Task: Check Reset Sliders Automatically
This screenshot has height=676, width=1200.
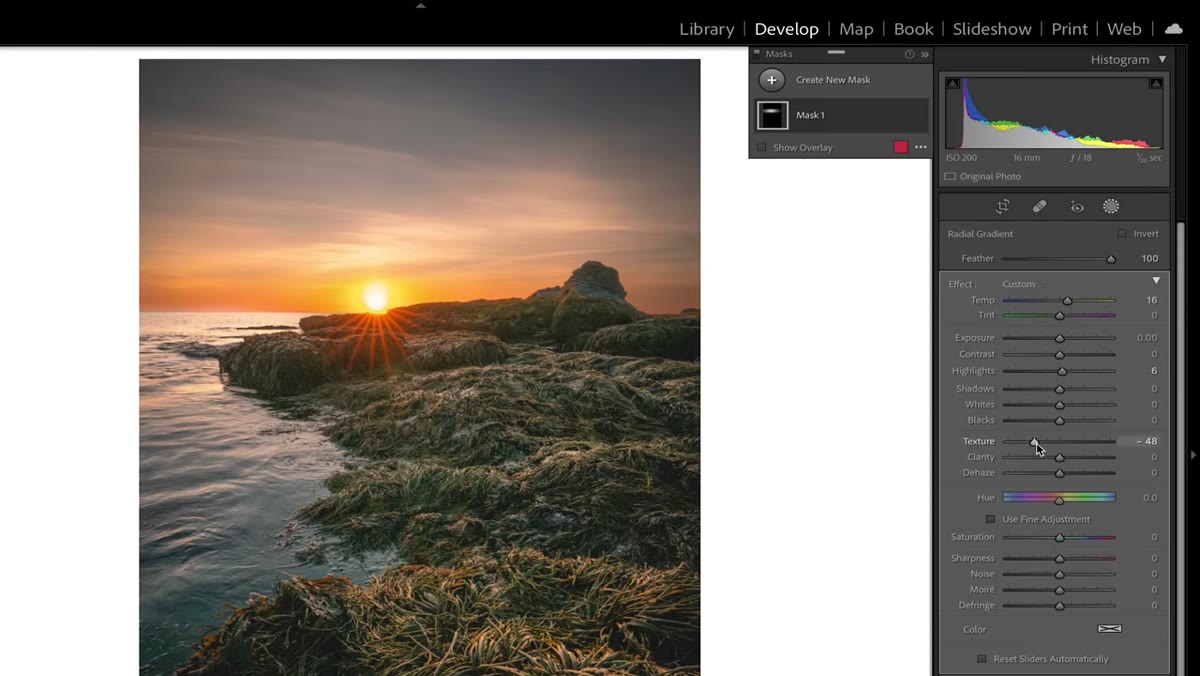Action: tap(982, 659)
